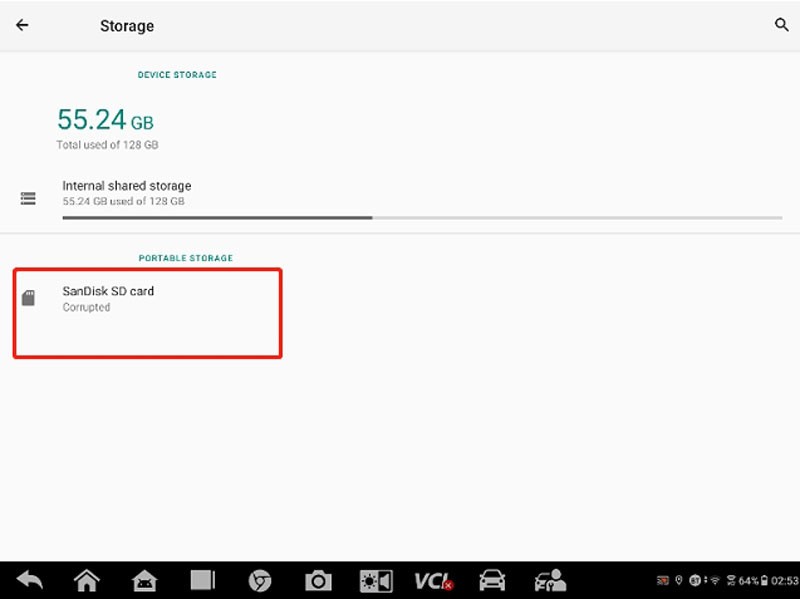Tap the Total used of 128 GB text
800x599 pixels.
coord(107,145)
